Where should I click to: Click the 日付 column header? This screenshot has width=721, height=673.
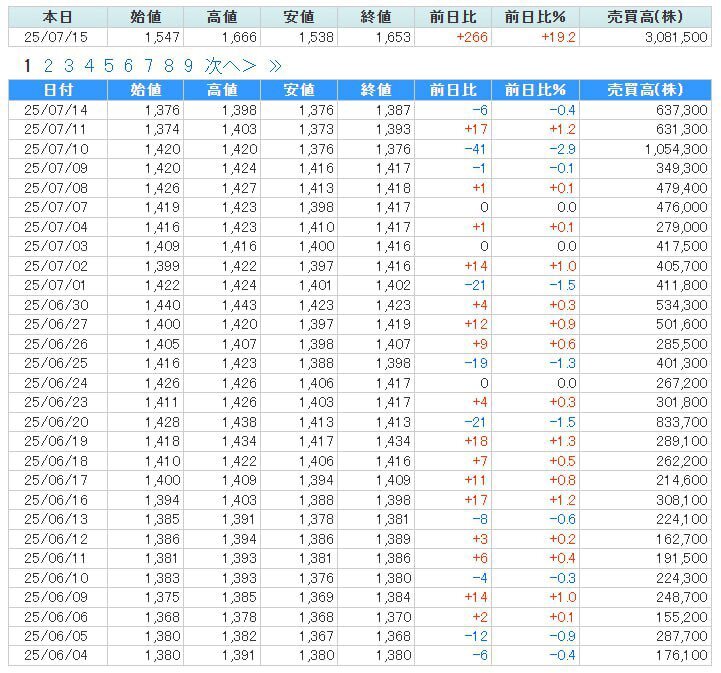pyautogui.click(x=58, y=90)
